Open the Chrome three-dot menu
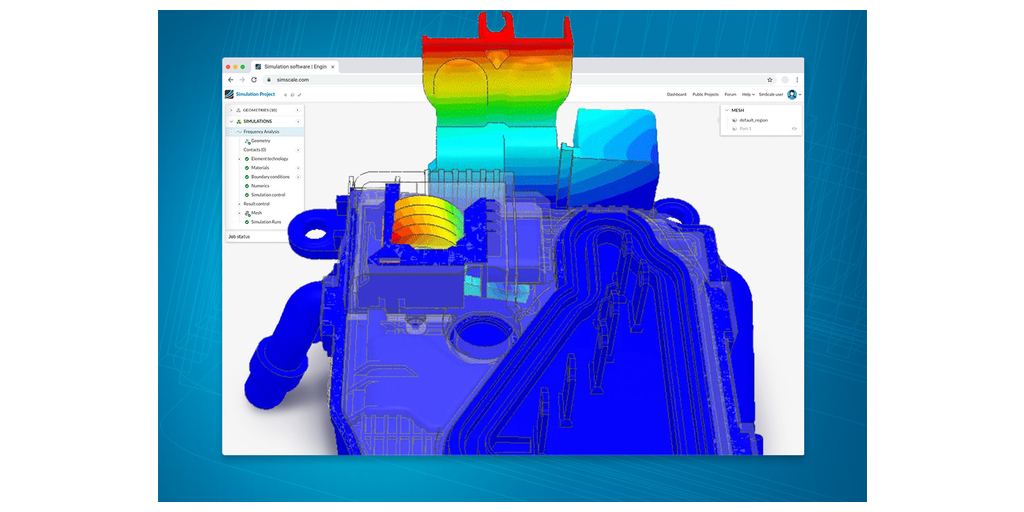The height and width of the screenshot is (512, 1024). click(x=797, y=80)
